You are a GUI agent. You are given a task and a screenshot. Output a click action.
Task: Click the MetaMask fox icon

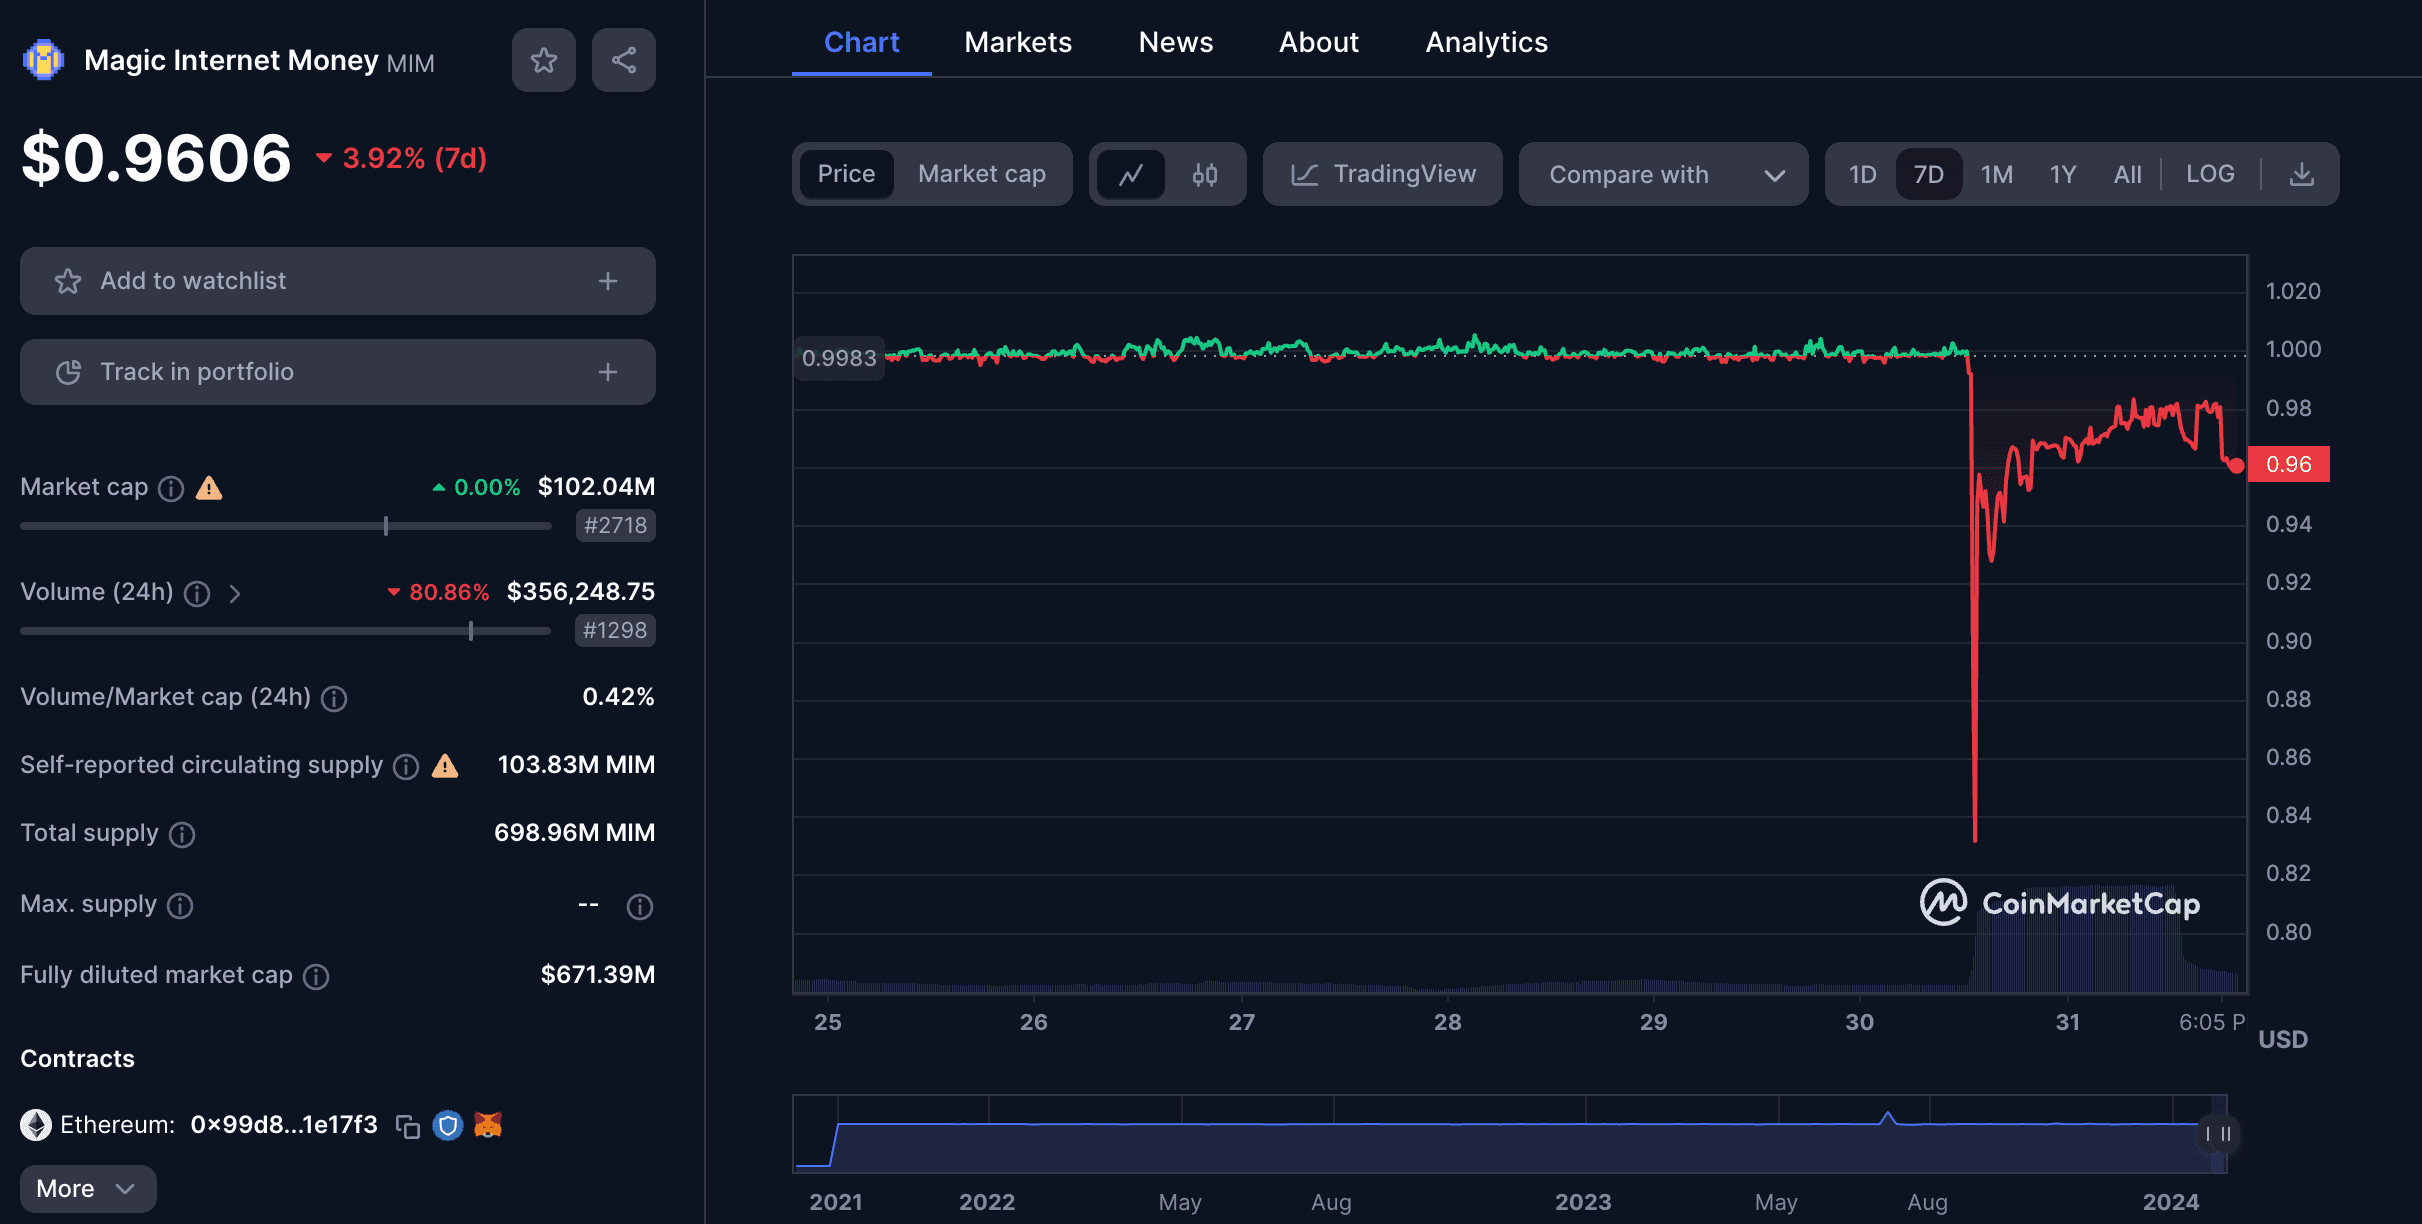[x=488, y=1125]
